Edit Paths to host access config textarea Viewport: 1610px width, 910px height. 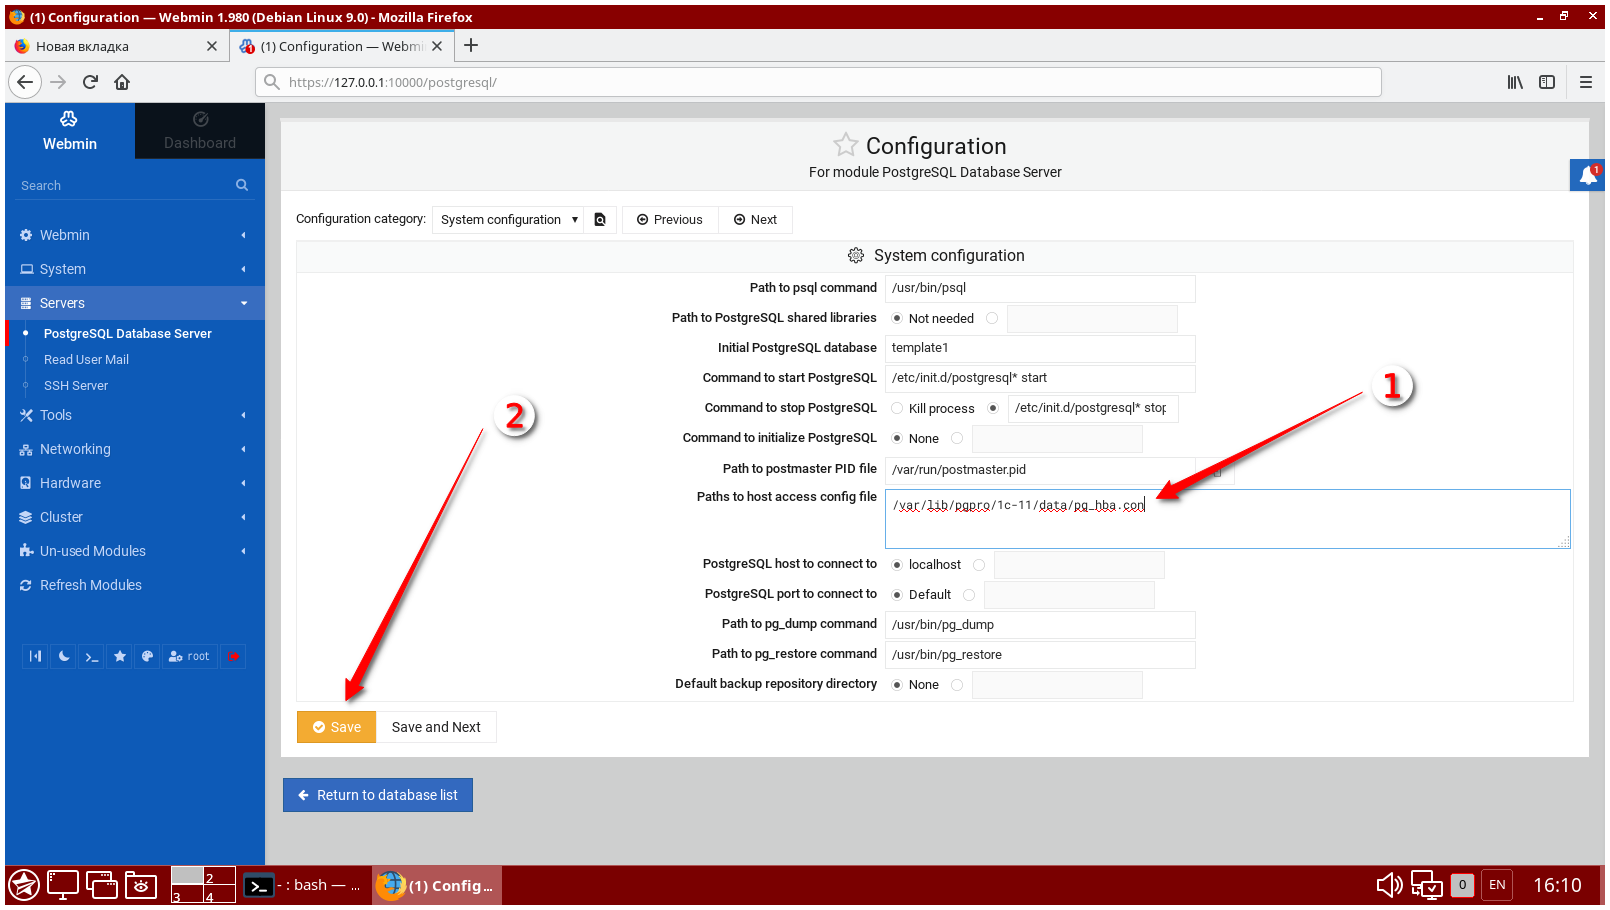click(1228, 519)
